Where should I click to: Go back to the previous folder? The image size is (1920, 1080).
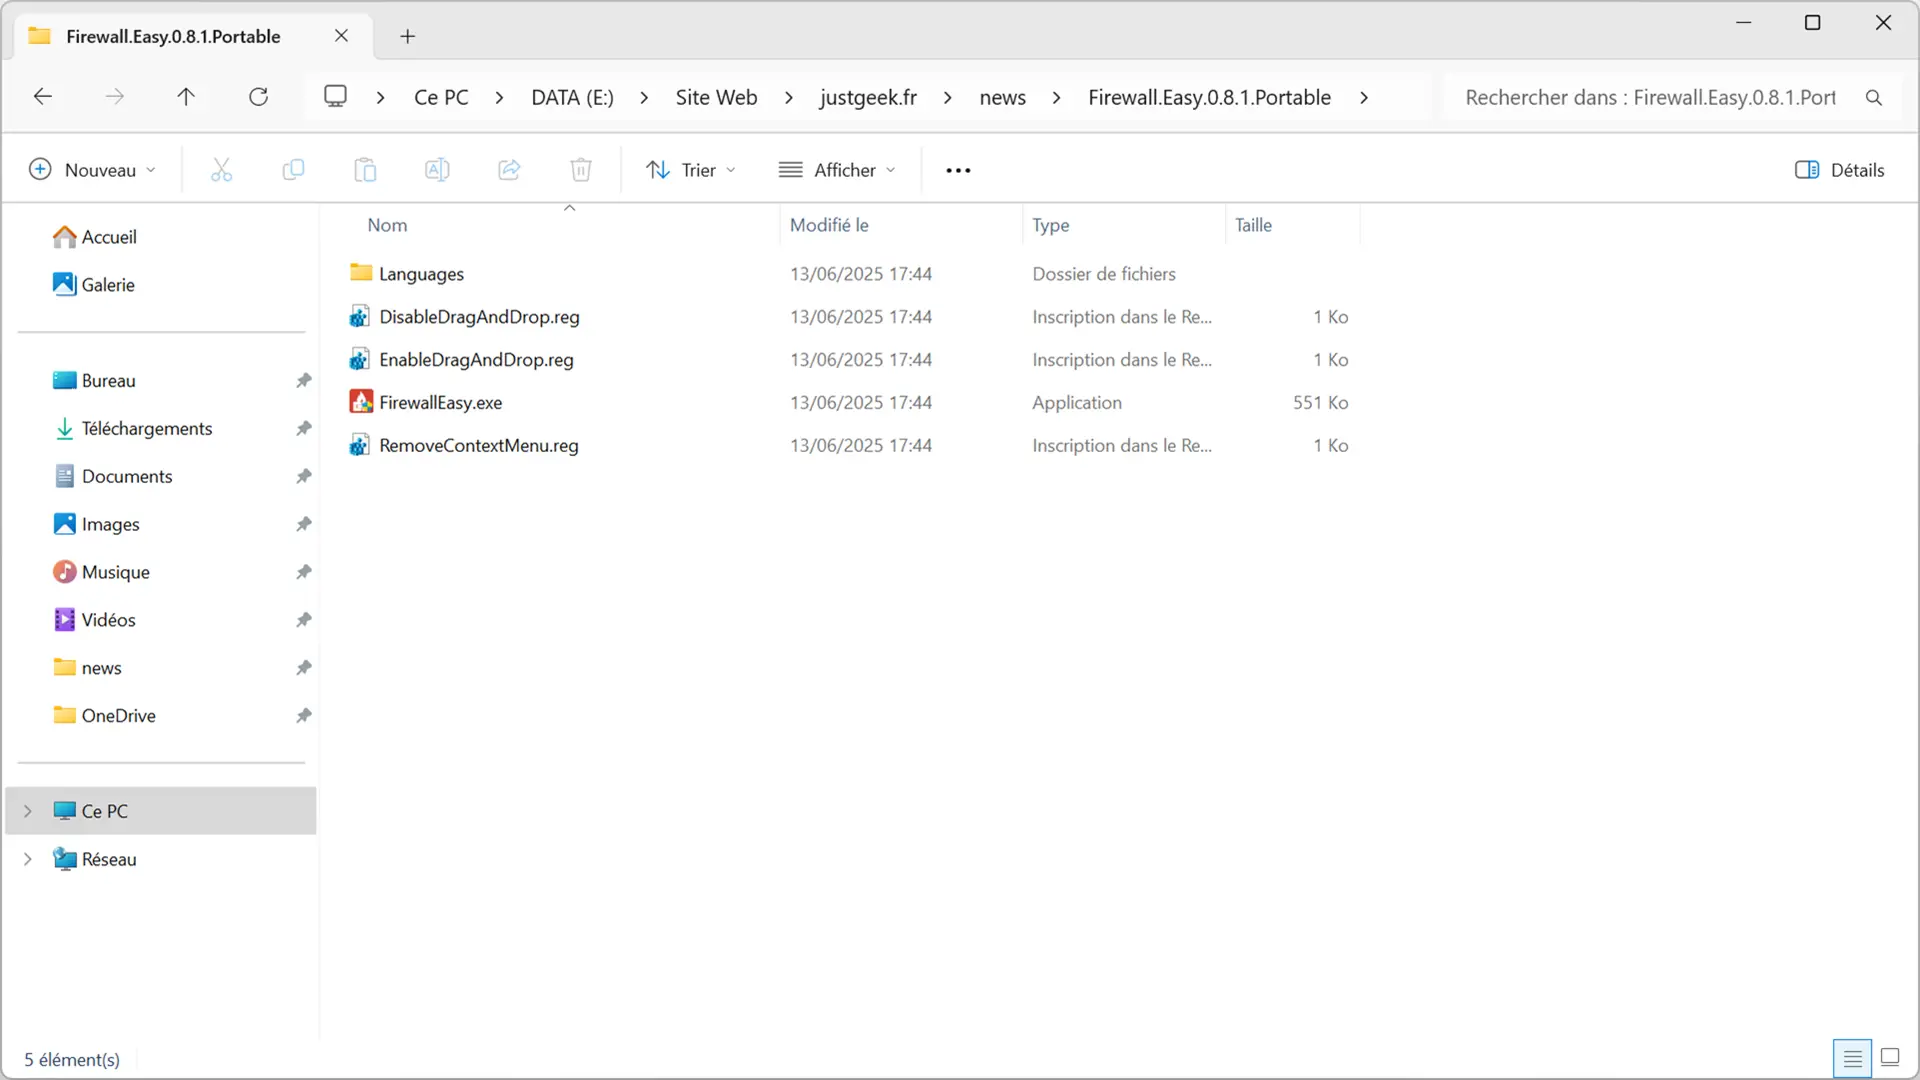pos(43,97)
